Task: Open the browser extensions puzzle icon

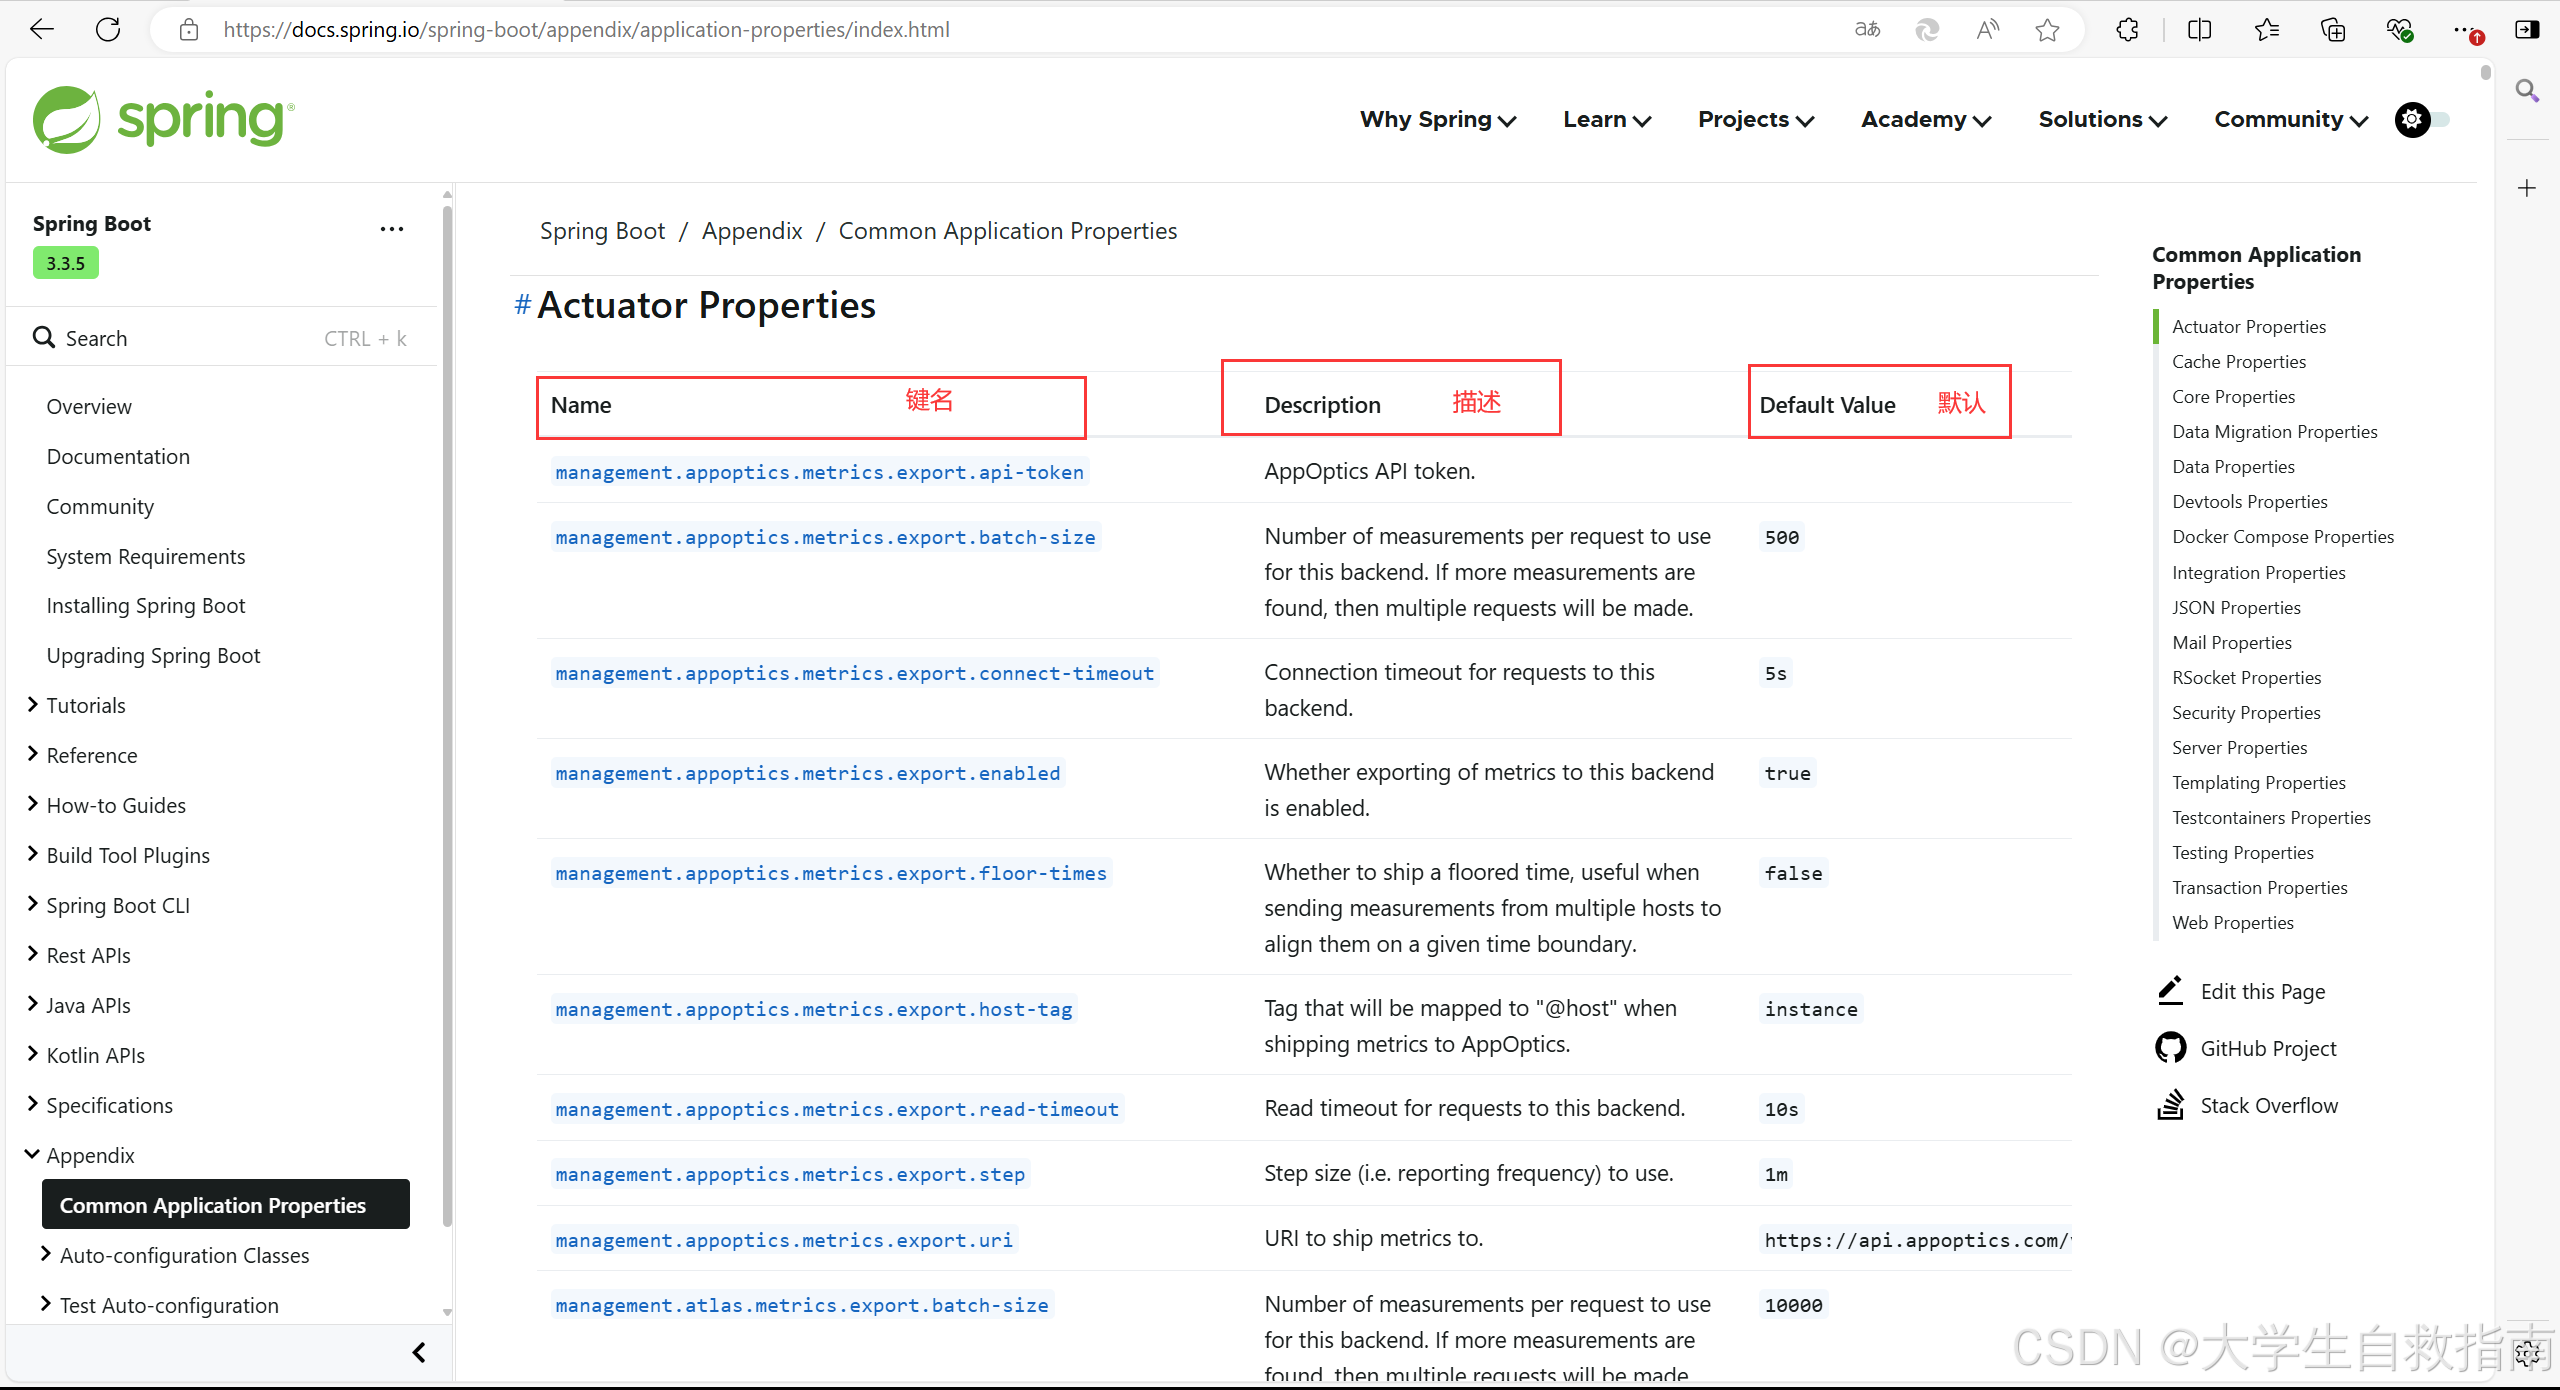Action: pos(2127,30)
